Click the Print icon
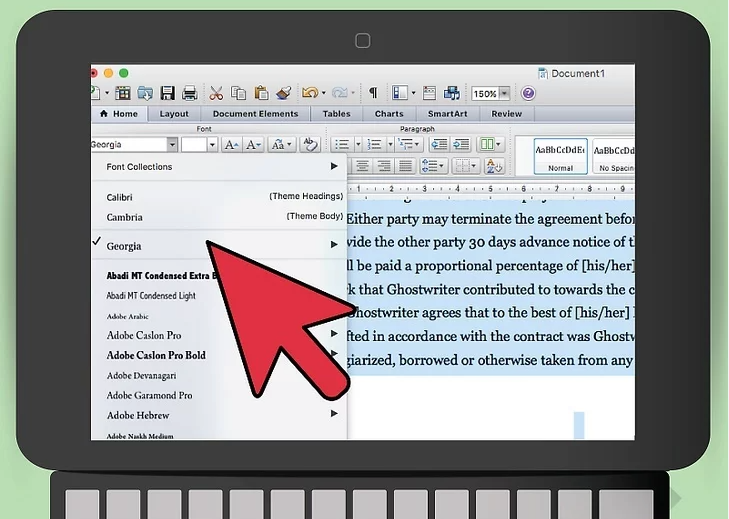 point(190,93)
